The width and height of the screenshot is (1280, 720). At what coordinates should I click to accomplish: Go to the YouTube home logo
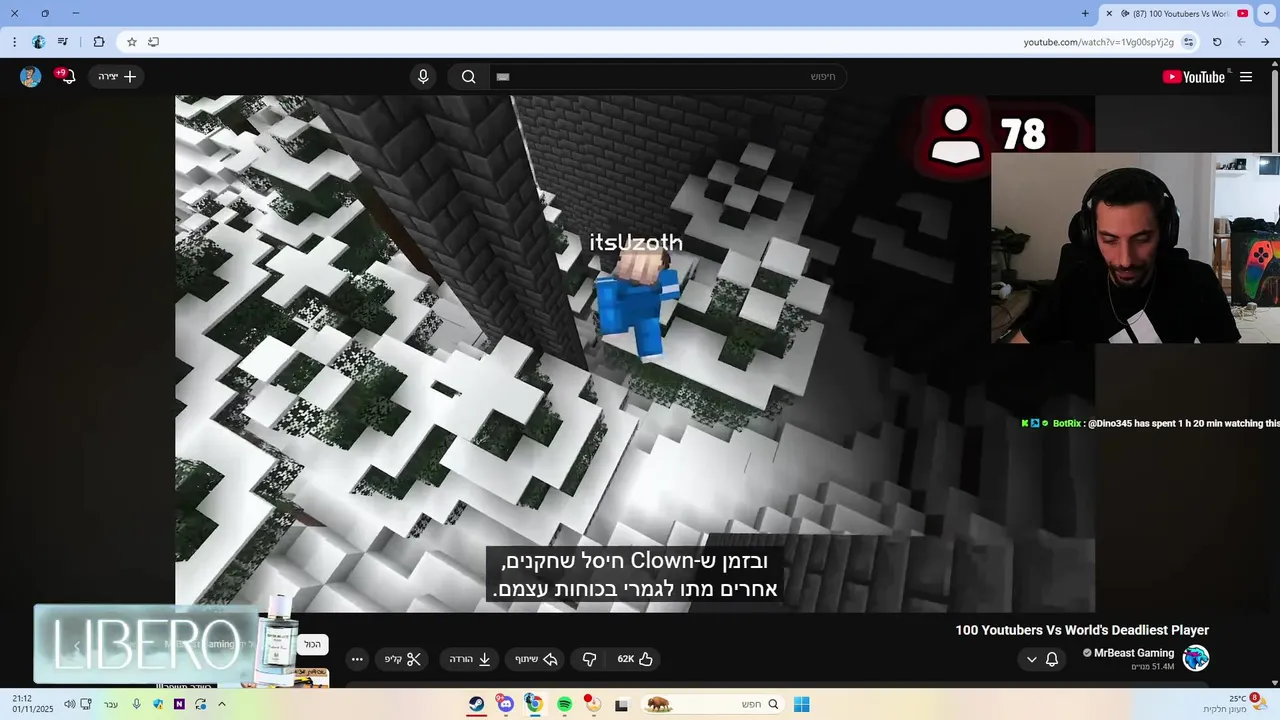[1194, 77]
